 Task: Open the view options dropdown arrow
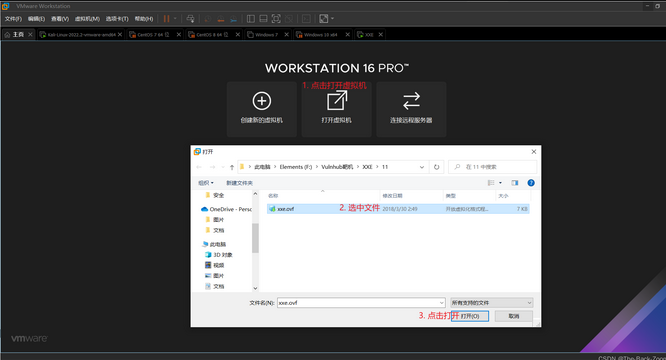pyautogui.click(x=500, y=183)
